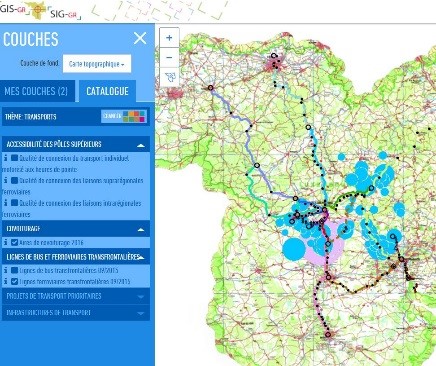Close the Couches panel with the X

(140, 38)
